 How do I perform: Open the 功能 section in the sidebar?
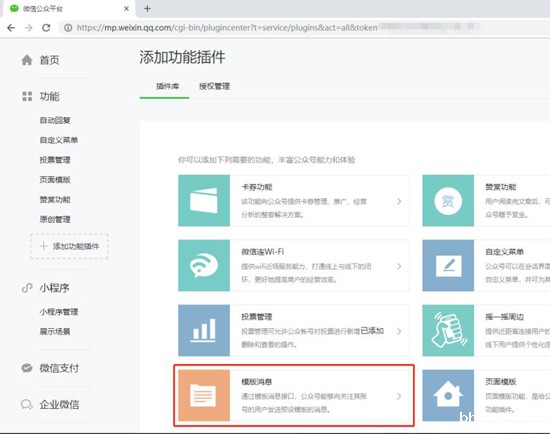(49, 96)
